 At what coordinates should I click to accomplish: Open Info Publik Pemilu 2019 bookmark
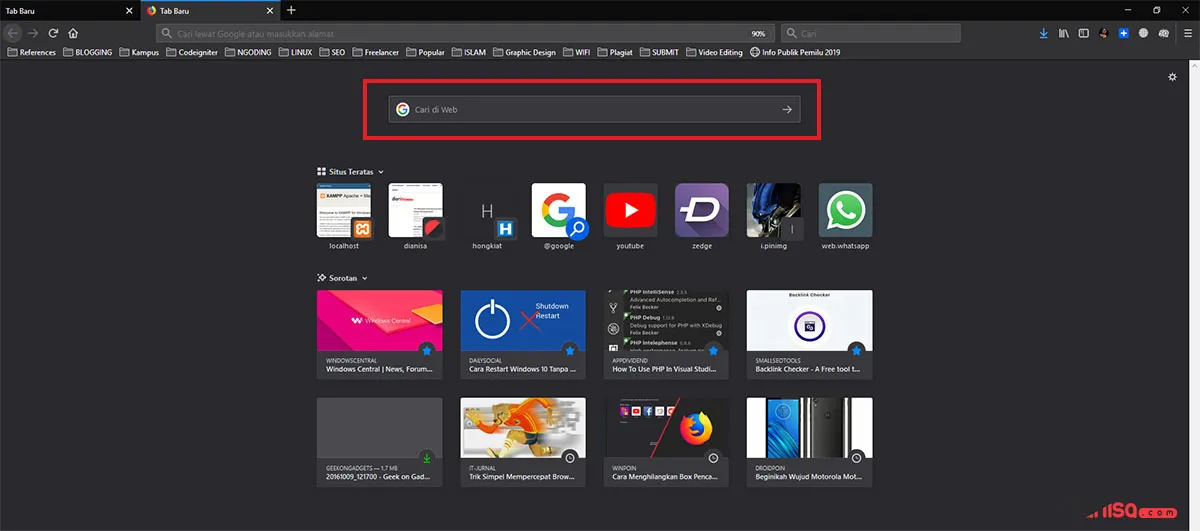795,52
